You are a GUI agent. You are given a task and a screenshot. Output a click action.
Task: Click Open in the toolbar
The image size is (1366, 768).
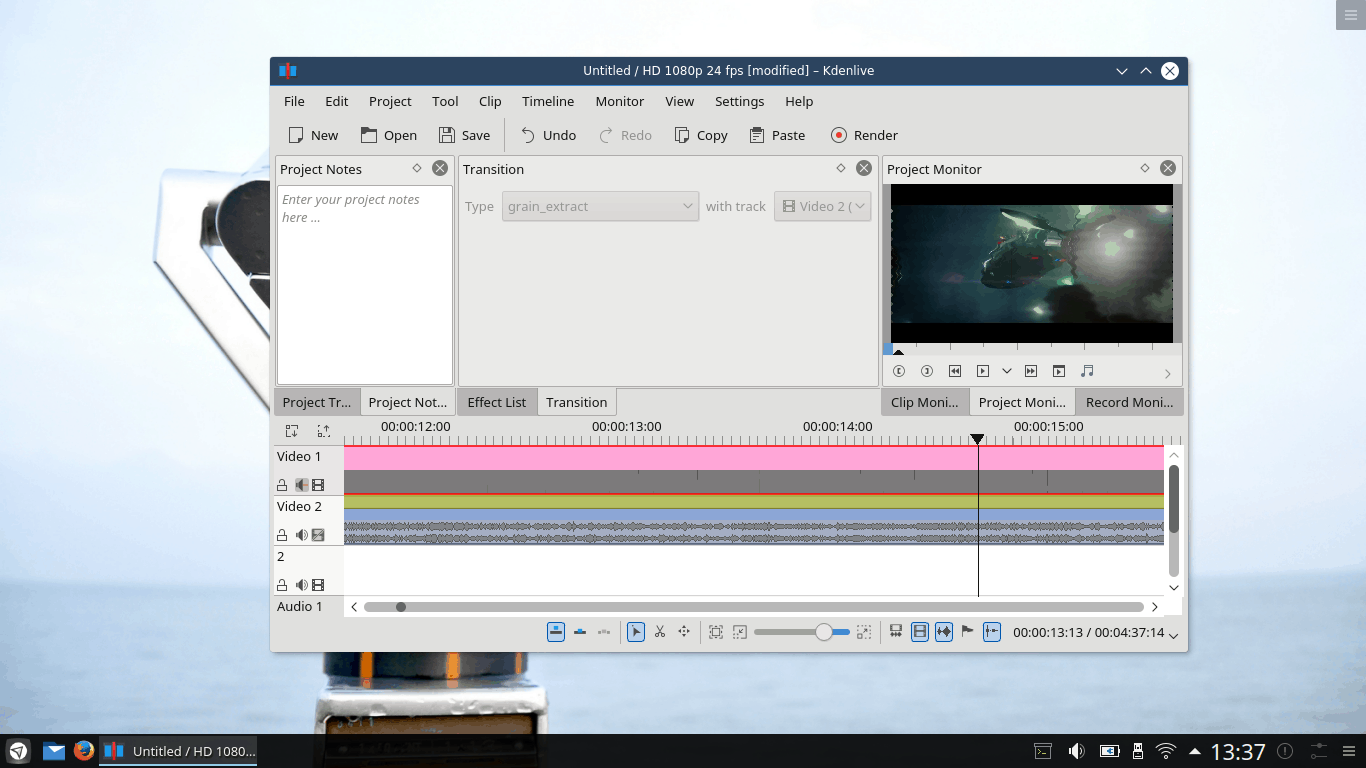(389, 135)
